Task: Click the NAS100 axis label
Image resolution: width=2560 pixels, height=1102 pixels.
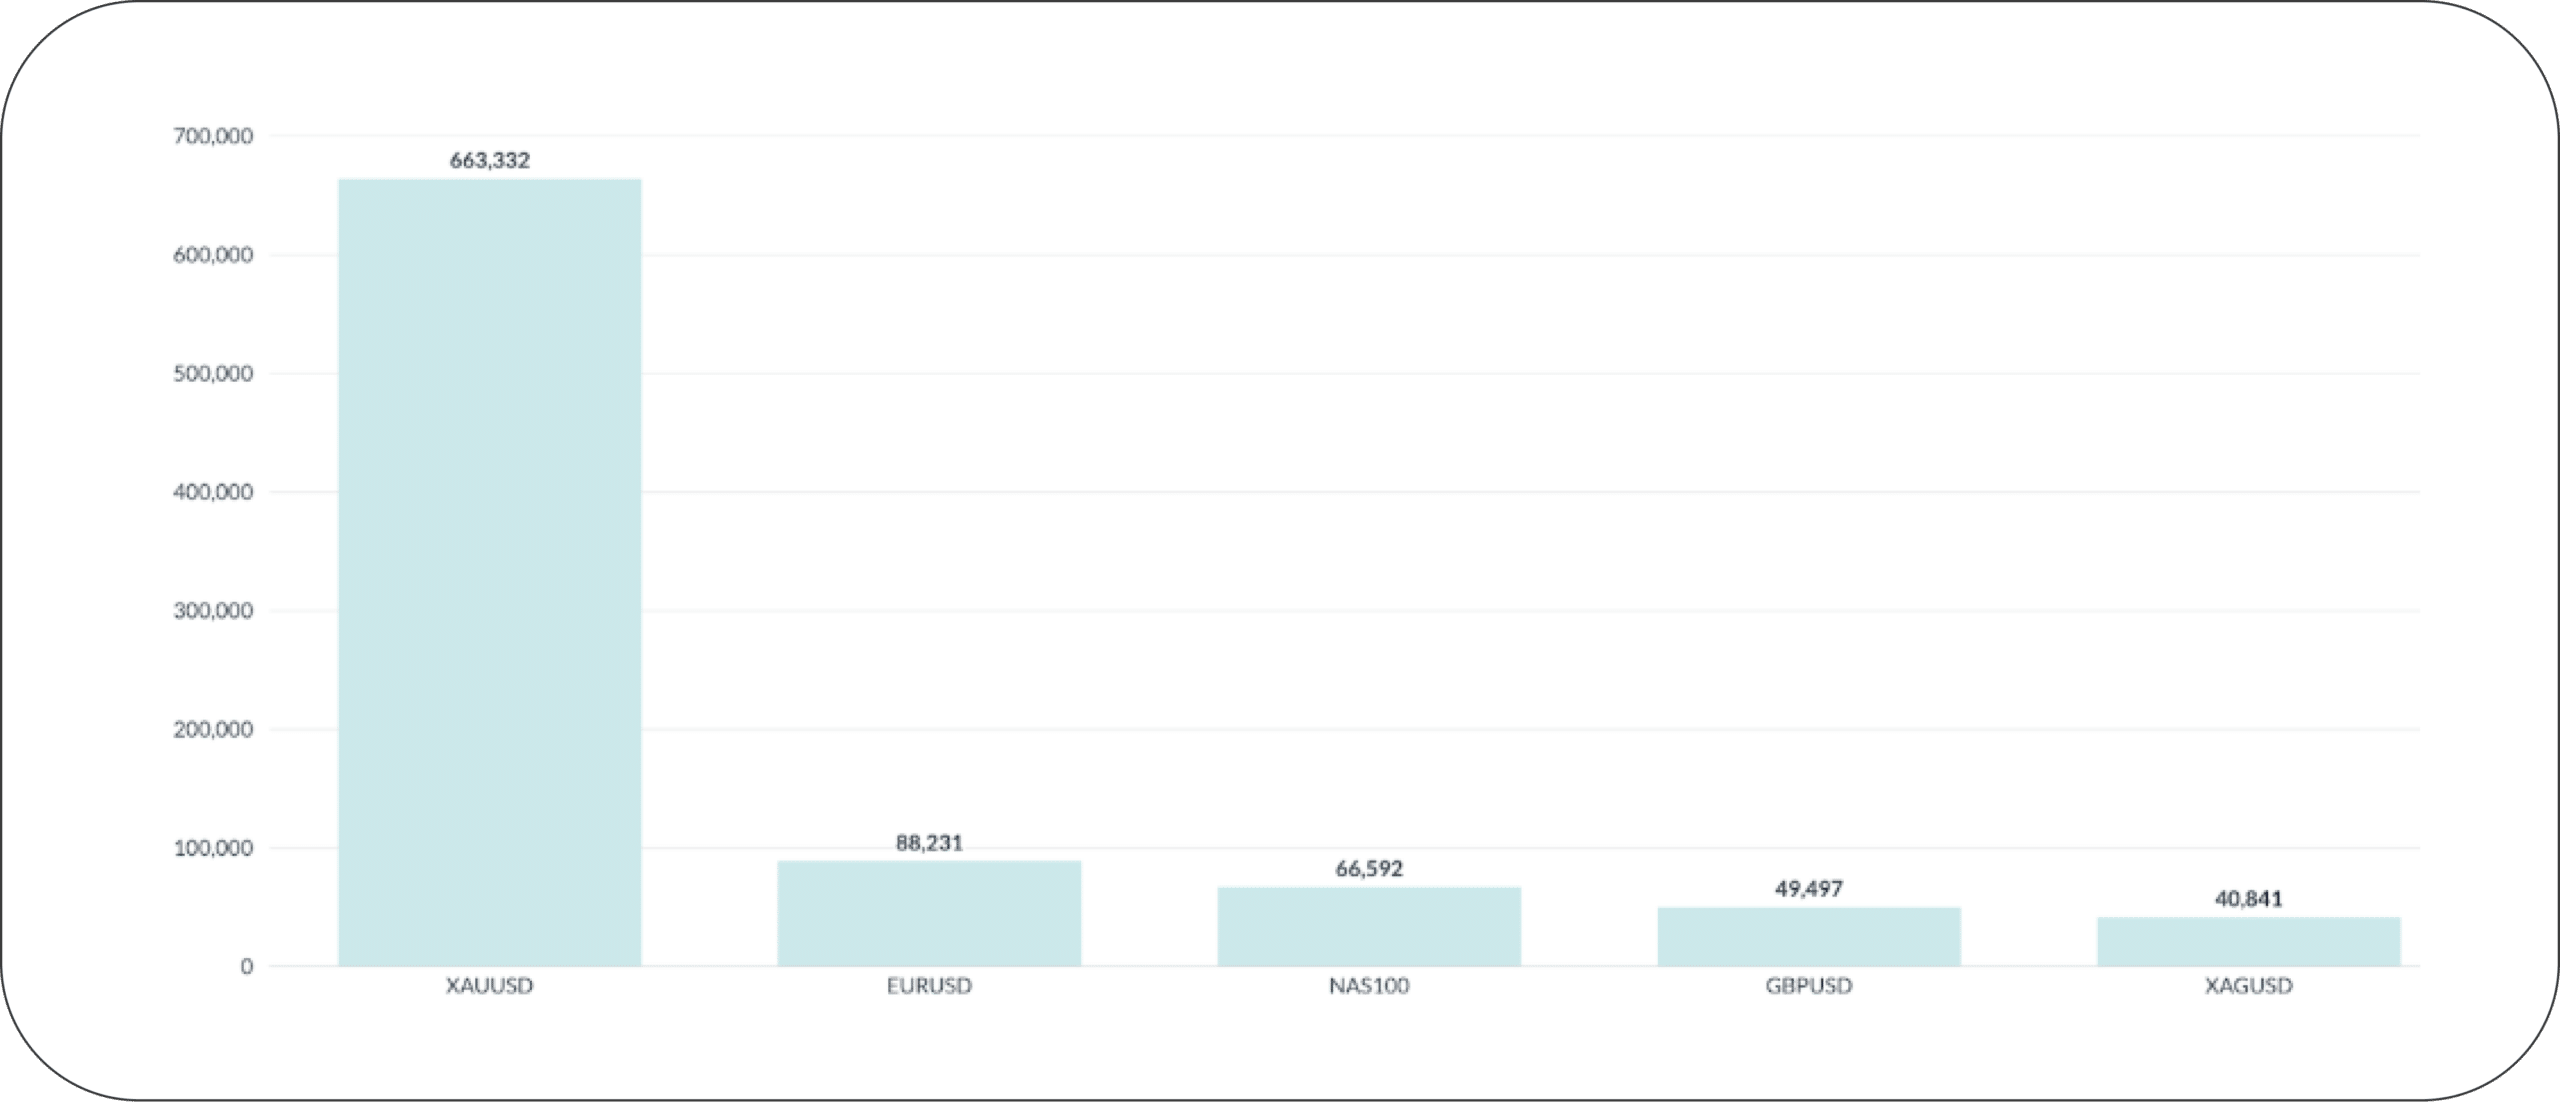Action: 1368,986
